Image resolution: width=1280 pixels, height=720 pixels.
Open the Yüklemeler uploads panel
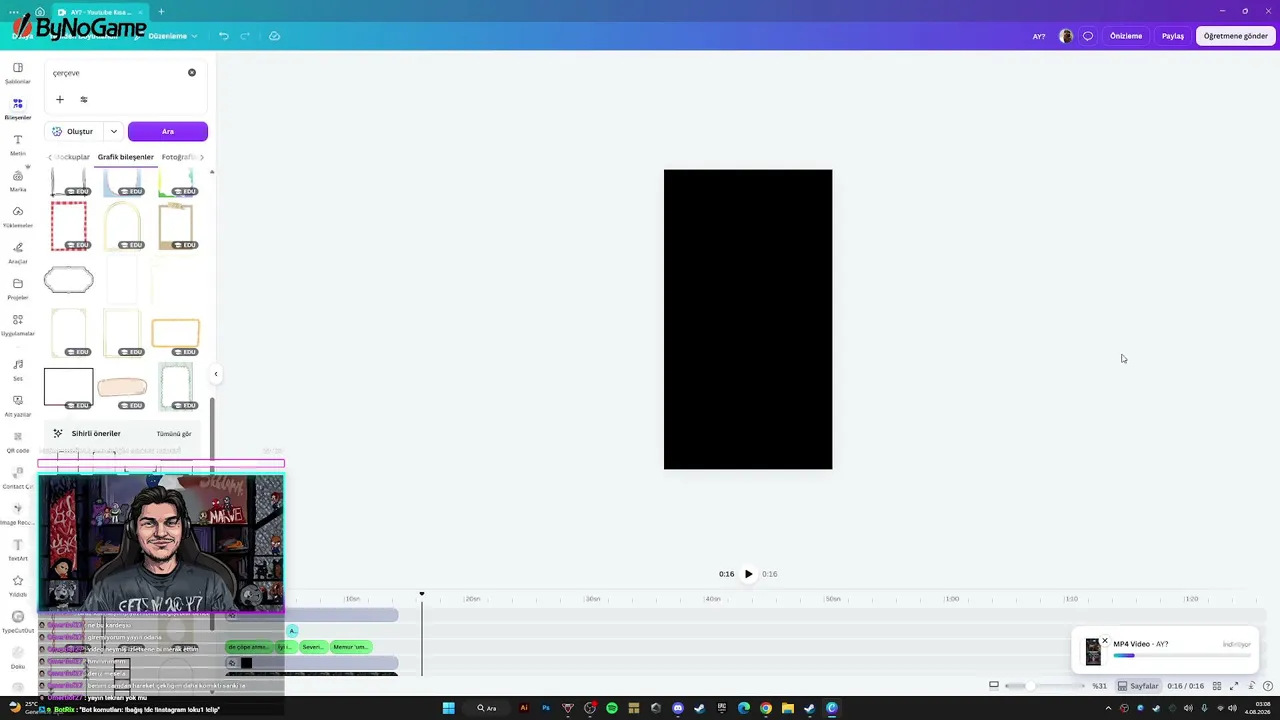click(x=18, y=217)
